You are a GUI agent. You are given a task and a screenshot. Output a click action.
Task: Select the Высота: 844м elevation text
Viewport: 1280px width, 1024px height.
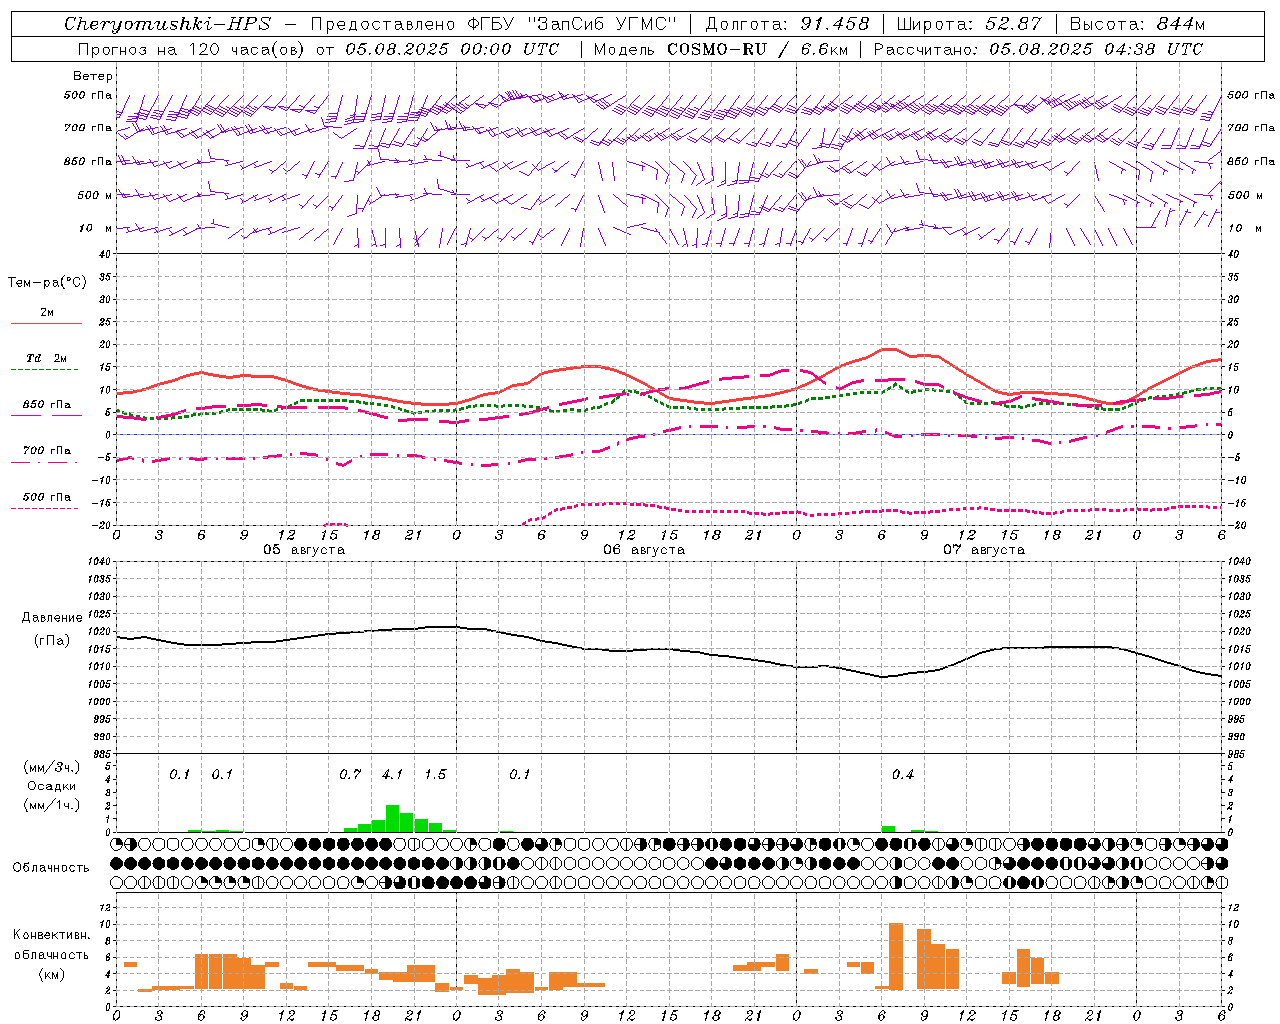(1137, 24)
